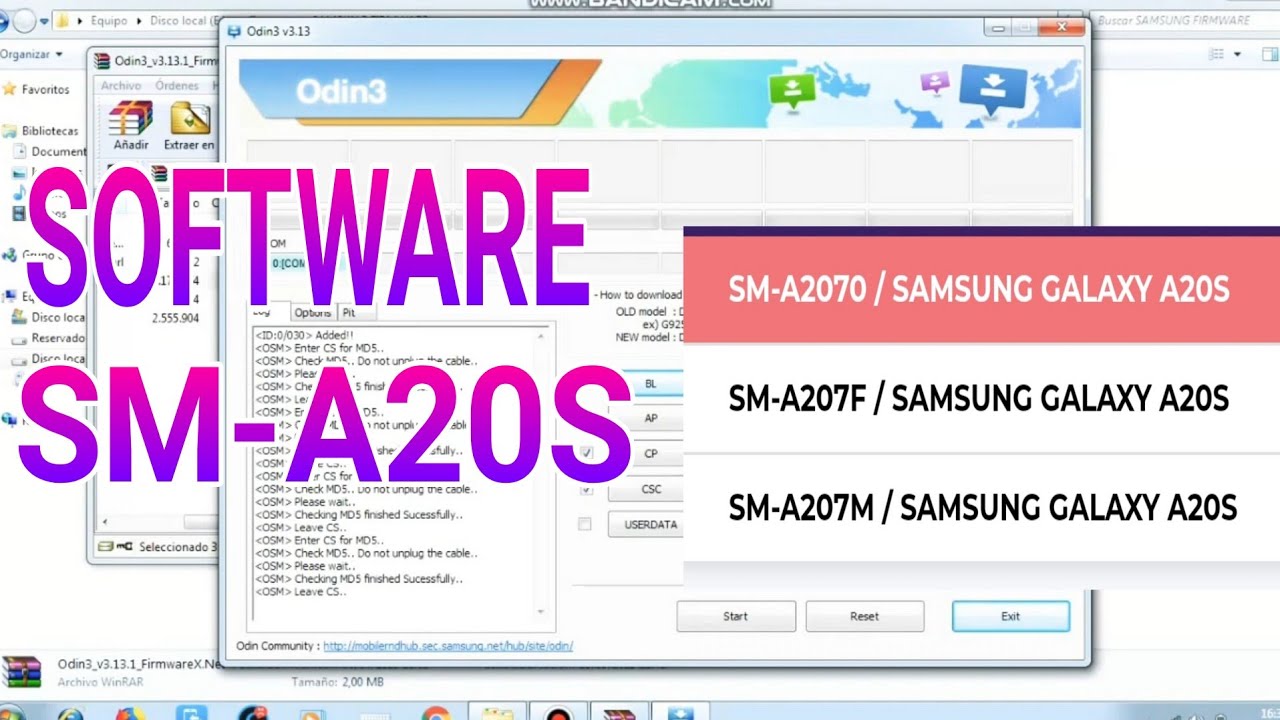Click the Explorer forward navigation arrow

click(23, 19)
